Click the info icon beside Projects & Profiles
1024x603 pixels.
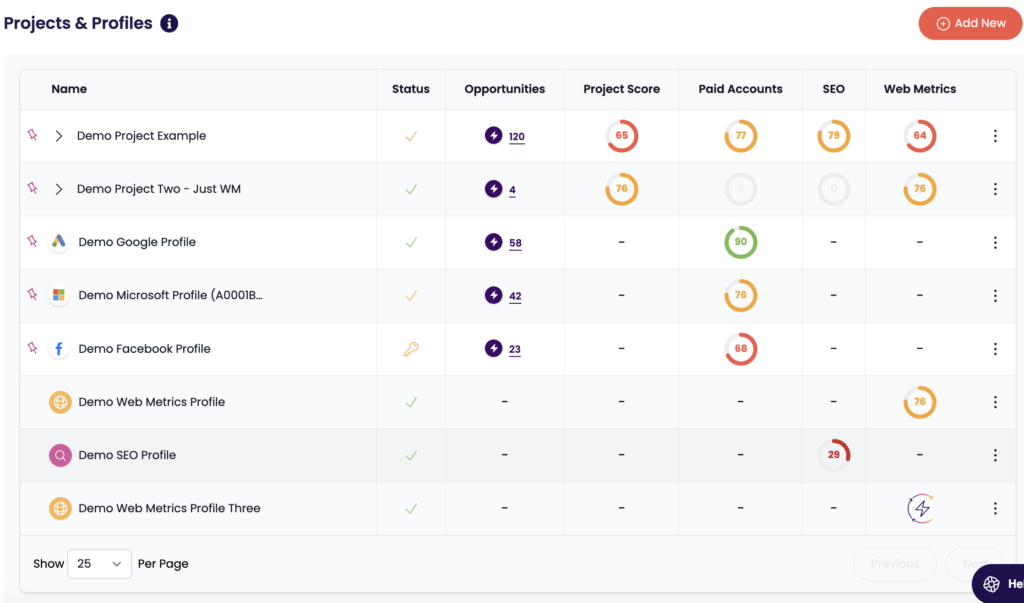click(169, 23)
